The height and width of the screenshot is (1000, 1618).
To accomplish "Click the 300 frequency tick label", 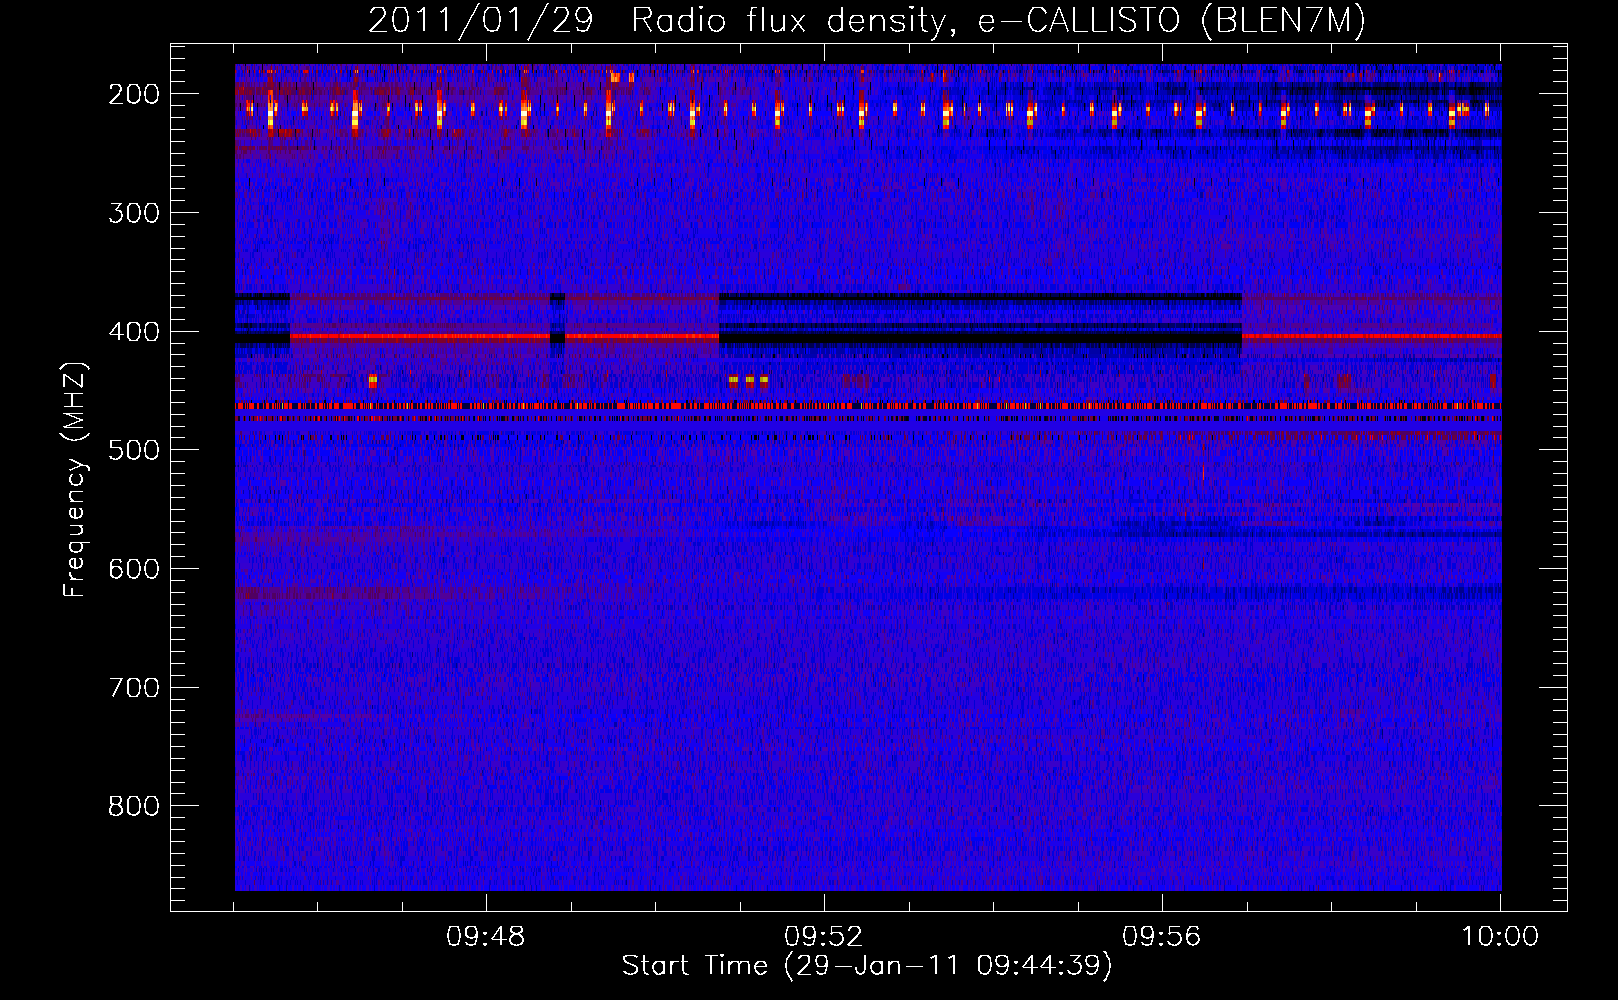I will [x=134, y=213].
